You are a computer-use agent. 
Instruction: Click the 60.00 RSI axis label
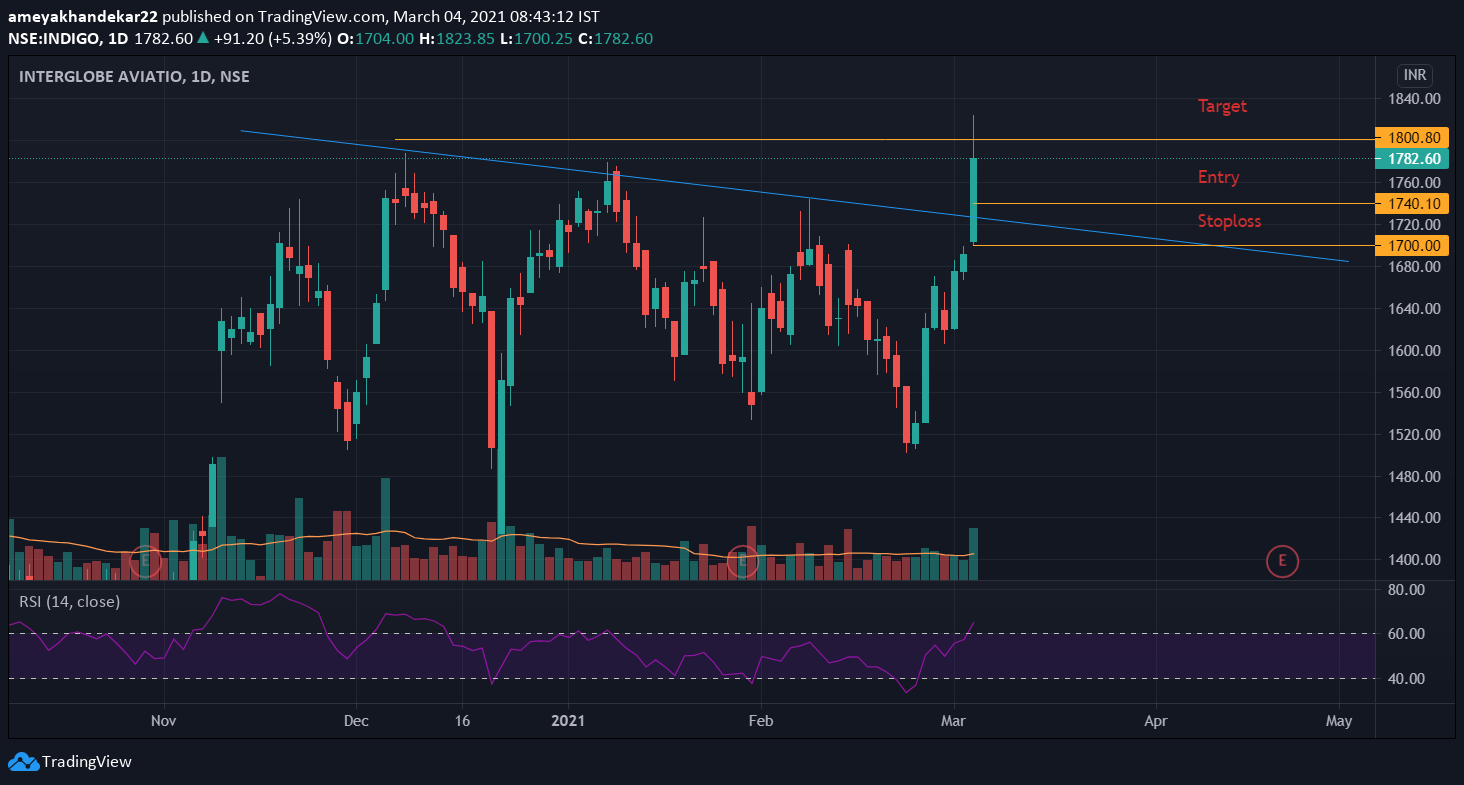(1408, 634)
